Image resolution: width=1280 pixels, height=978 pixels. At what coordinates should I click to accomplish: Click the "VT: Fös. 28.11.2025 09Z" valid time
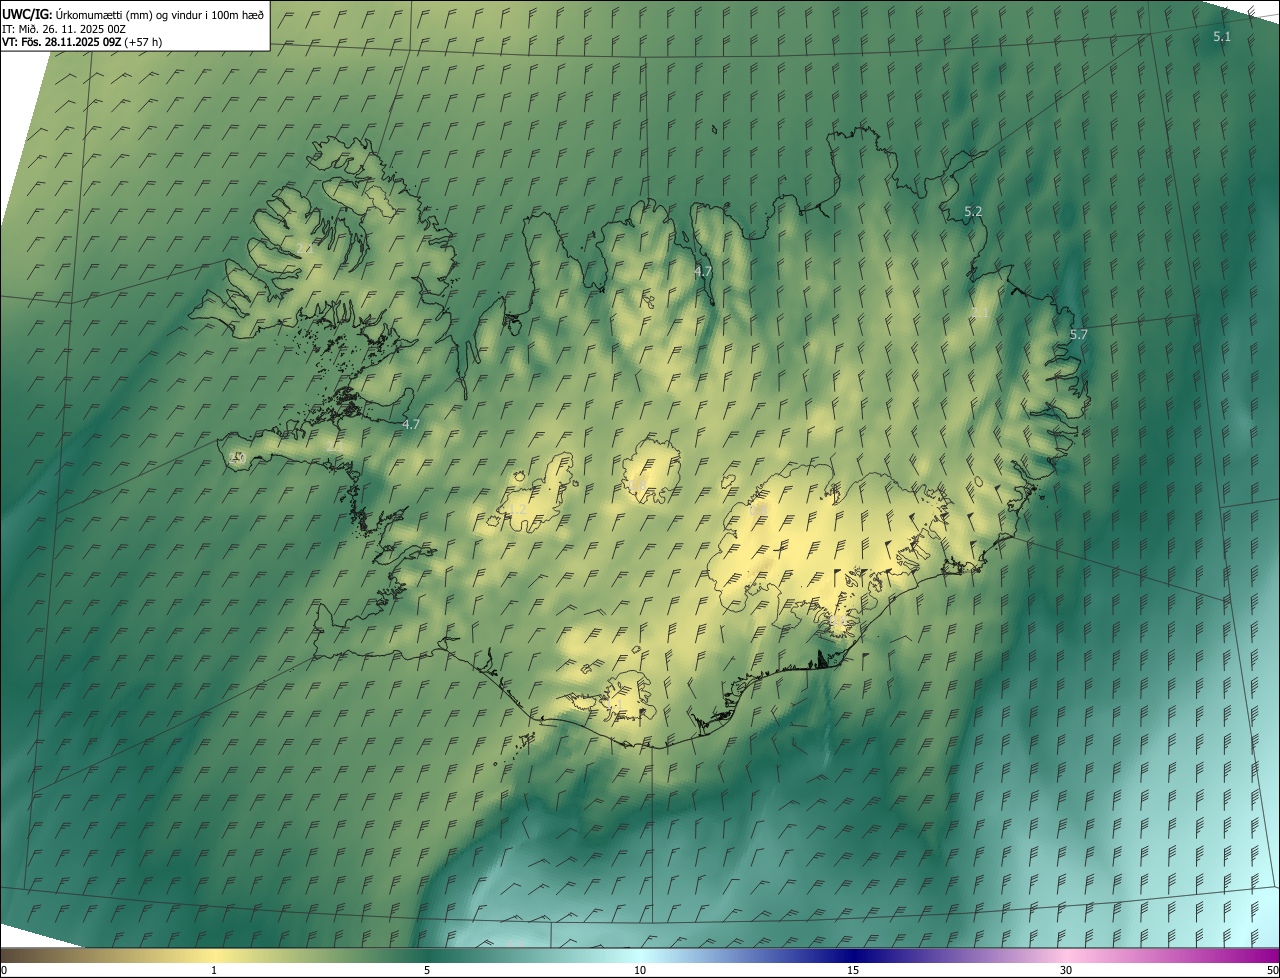[x=61, y=42]
